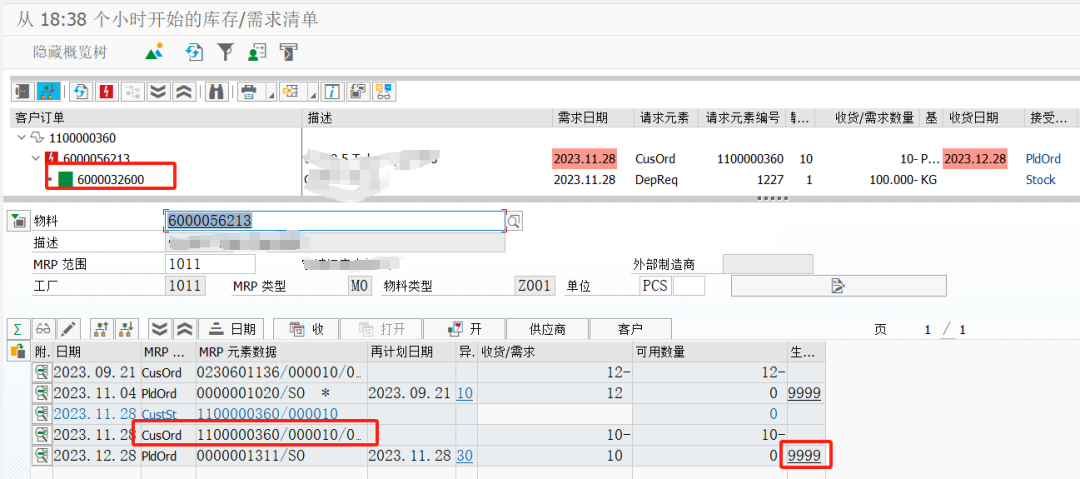The width and height of the screenshot is (1080, 479).
Task: Click the 客户 button
Action: click(x=630, y=329)
